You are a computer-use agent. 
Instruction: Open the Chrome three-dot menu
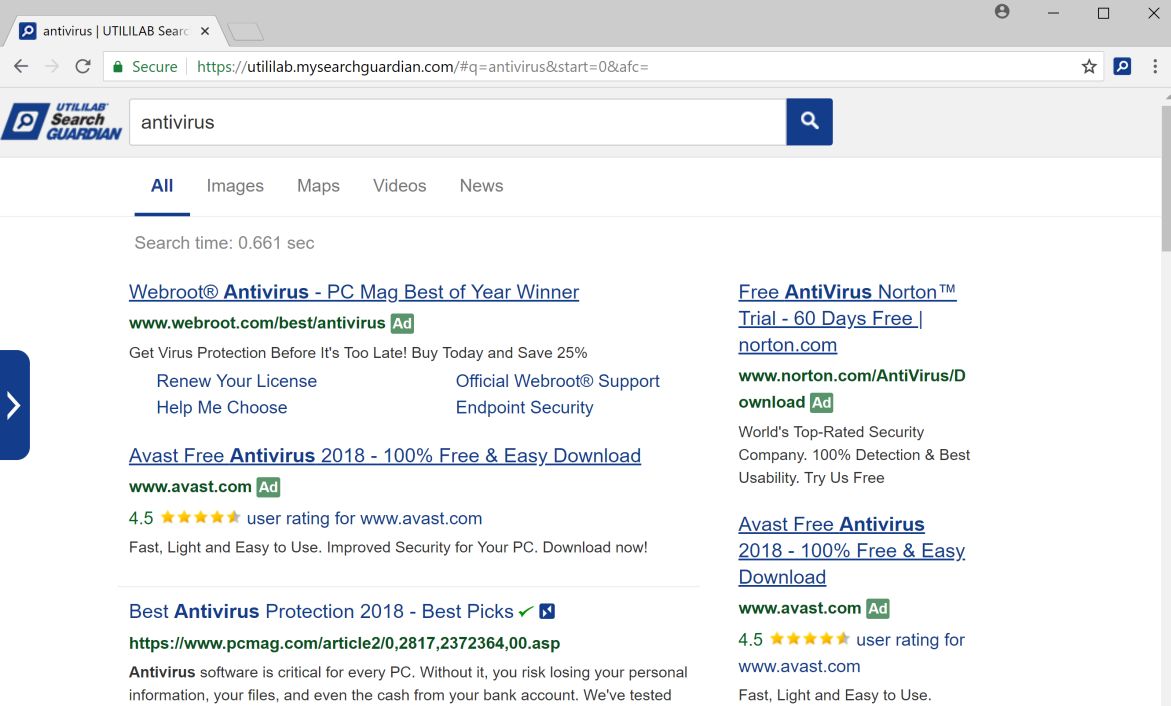click(1155, 67)
